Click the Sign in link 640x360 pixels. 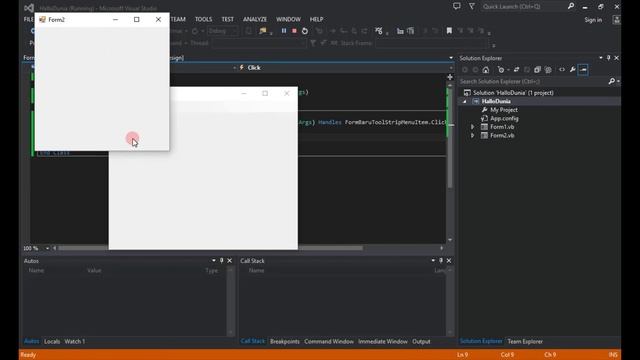pyautogui.click(x=593, y=20)
